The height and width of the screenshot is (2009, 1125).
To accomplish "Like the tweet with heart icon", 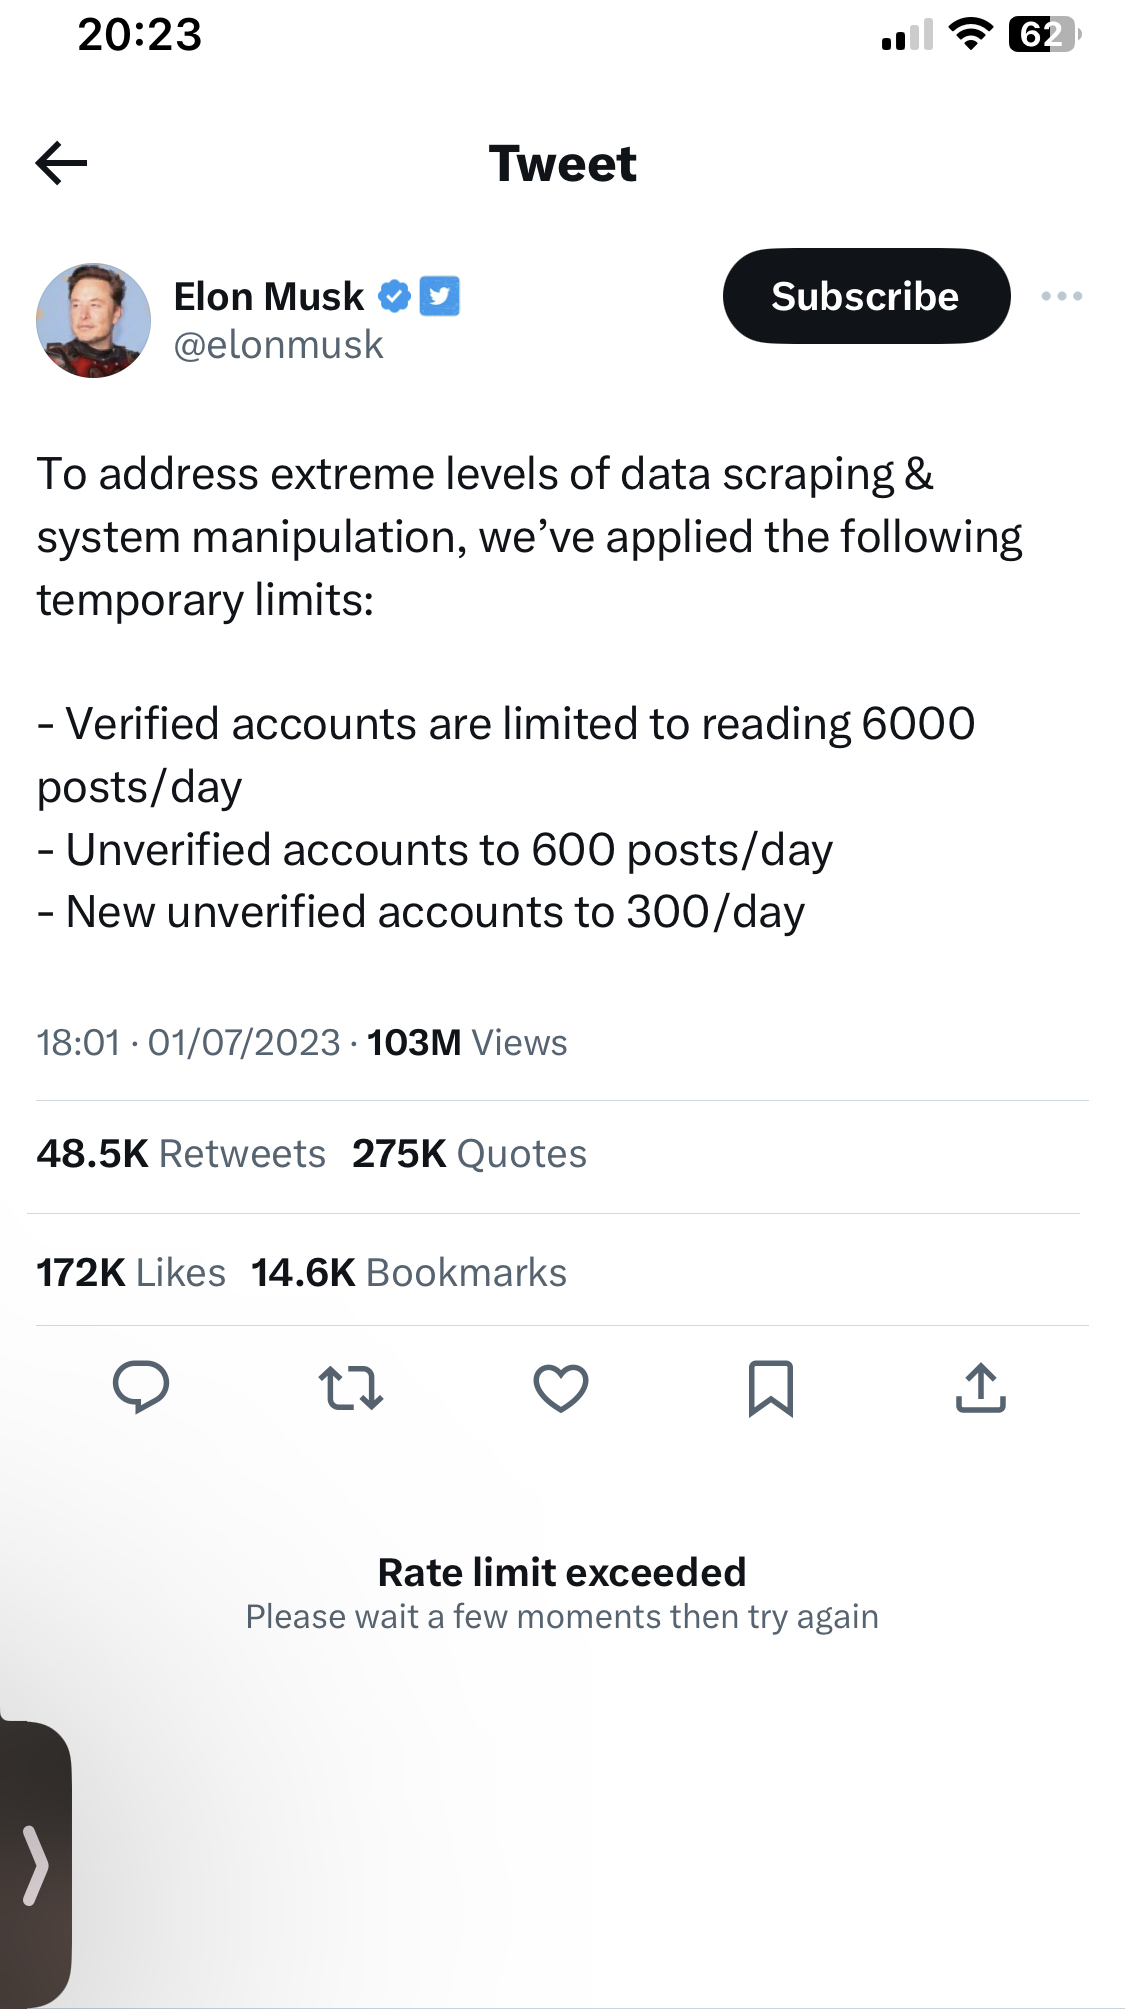I will click(561, 1388).
